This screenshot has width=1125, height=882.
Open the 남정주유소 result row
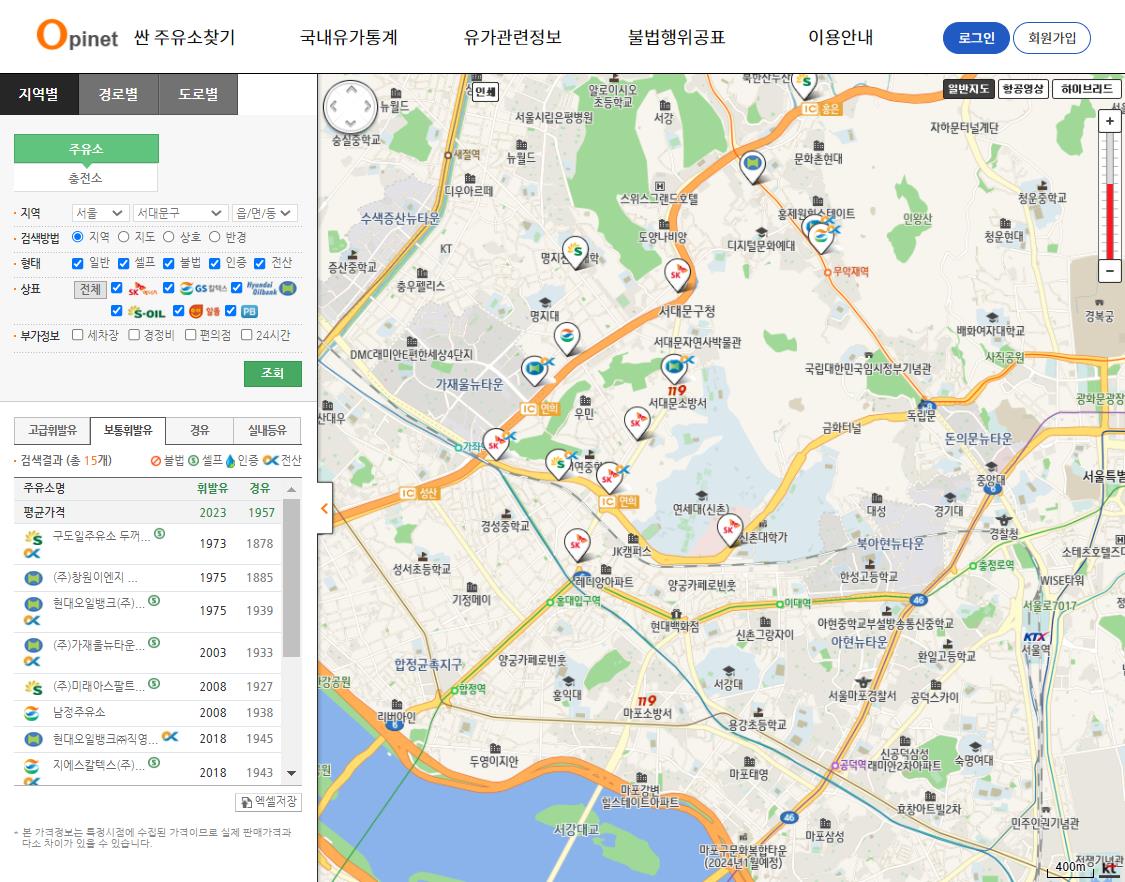click(x=148, y=713)
